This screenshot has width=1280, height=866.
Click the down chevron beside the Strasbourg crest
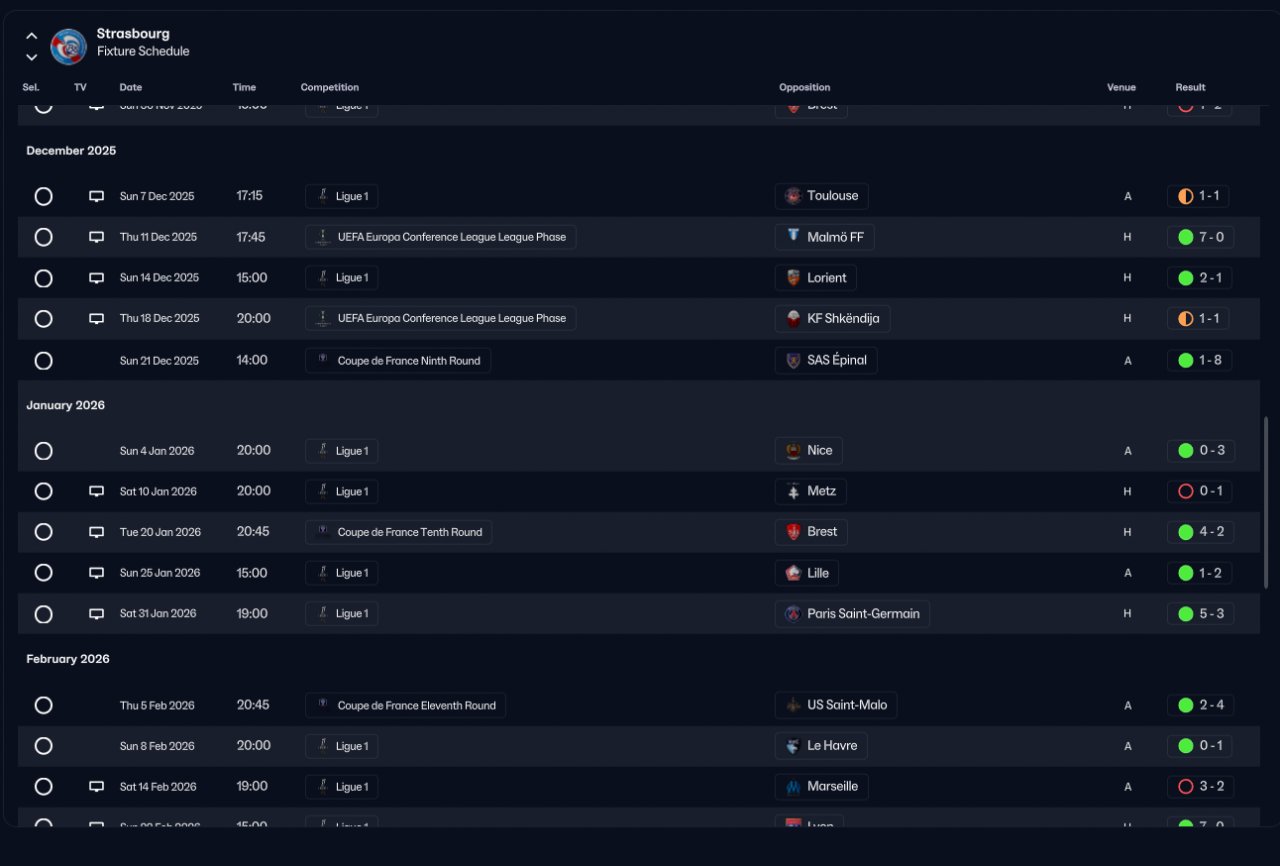pyautogui.click(x=32, y=57)
